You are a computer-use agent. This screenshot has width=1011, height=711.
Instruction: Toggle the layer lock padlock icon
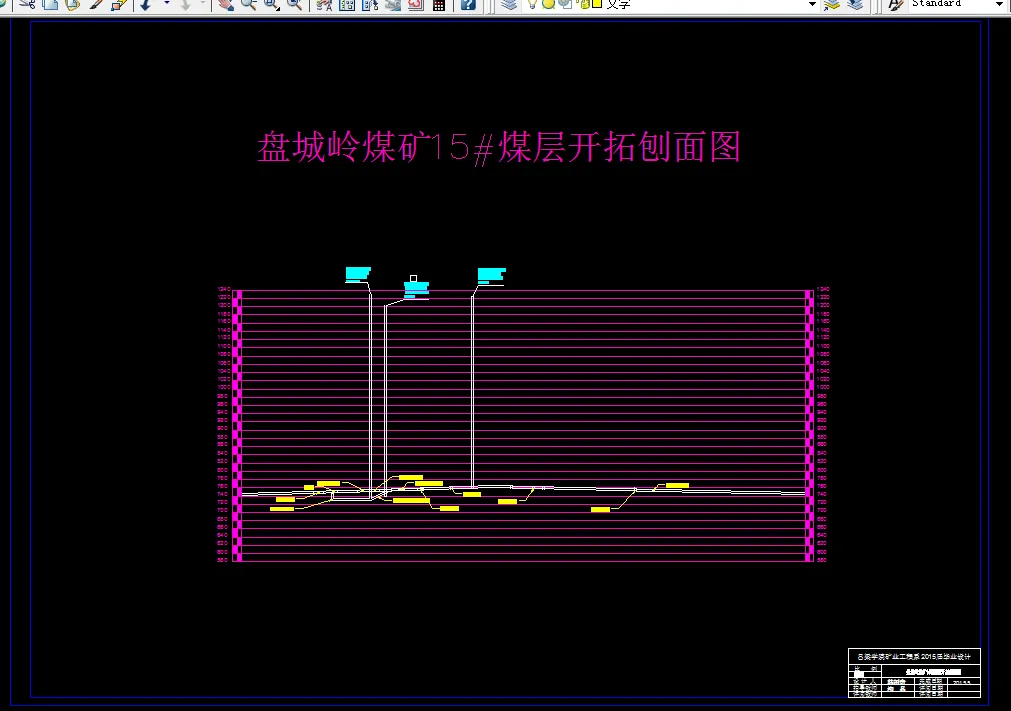coord(583,4)
